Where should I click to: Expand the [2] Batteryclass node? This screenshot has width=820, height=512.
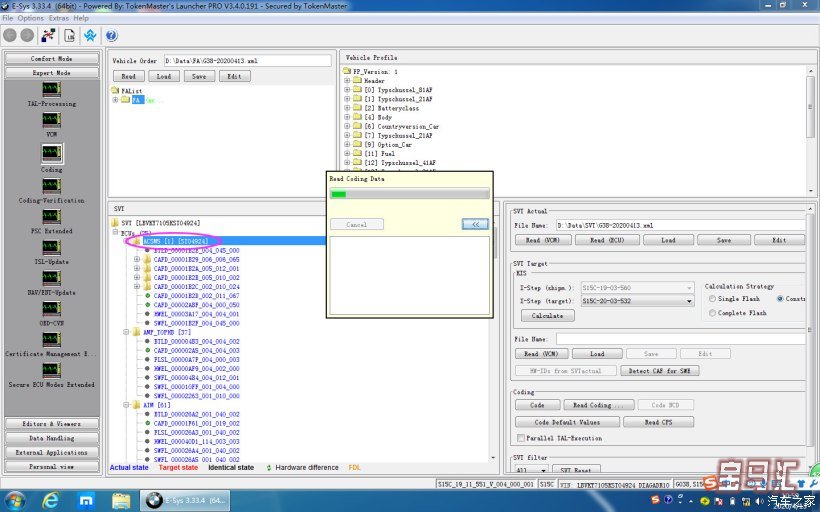point(347,108)
